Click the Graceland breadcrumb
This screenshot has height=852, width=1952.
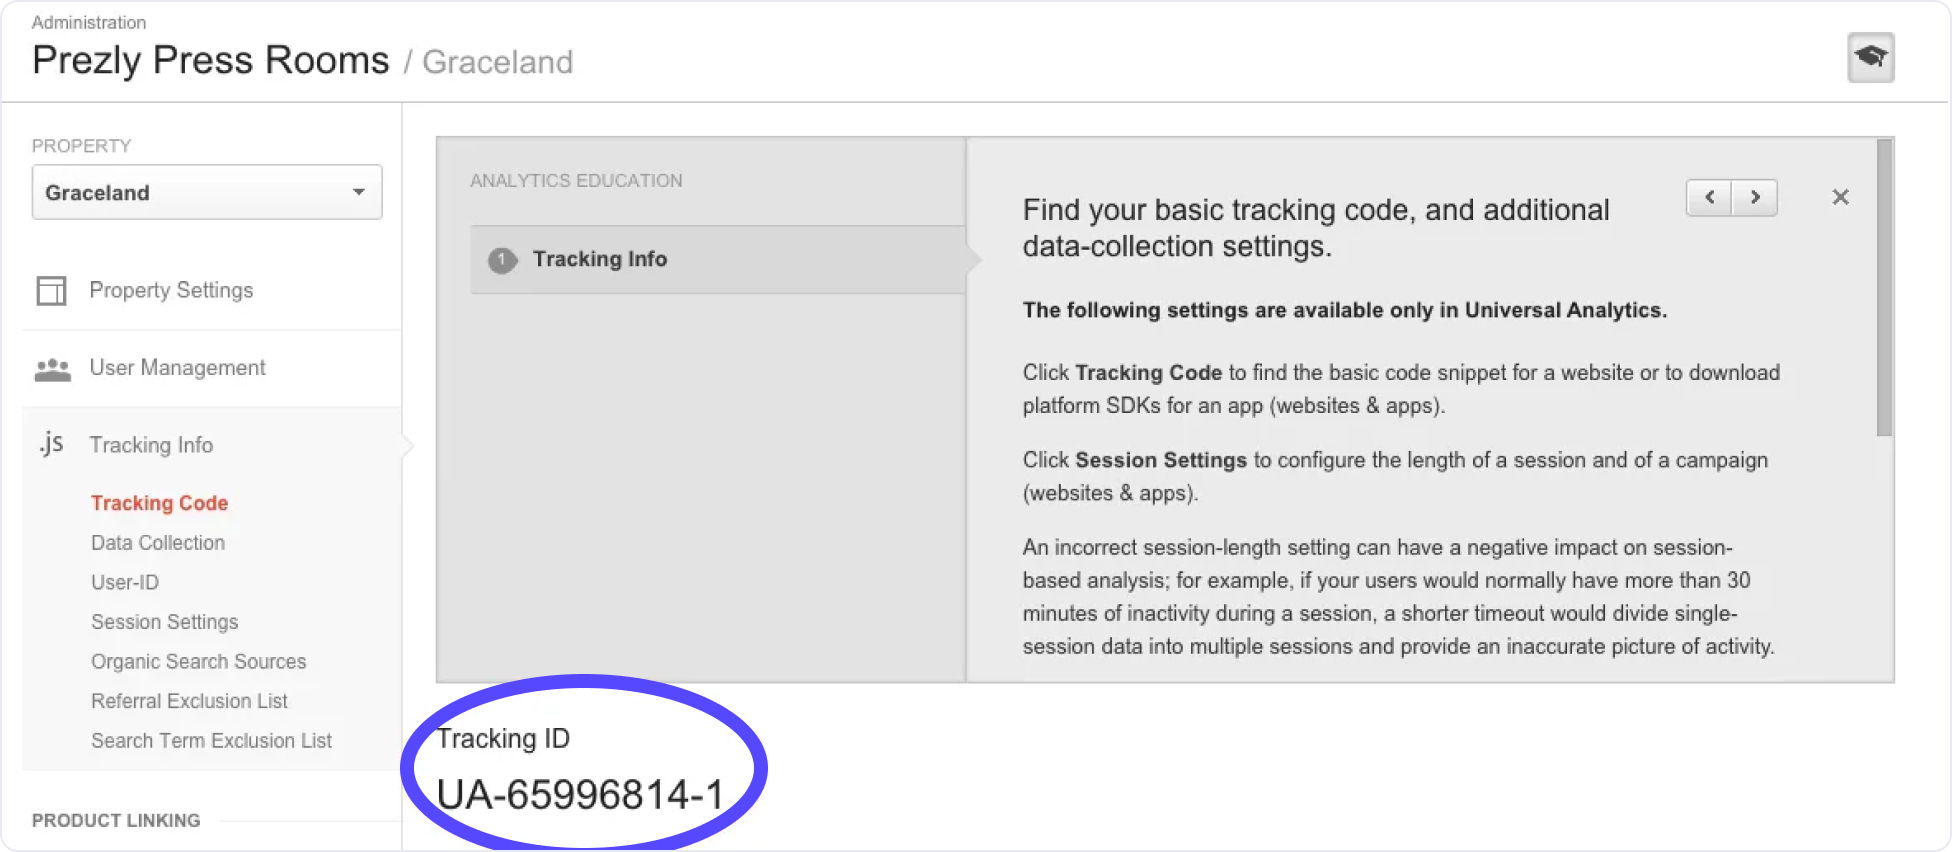click(x=497, y=62)
